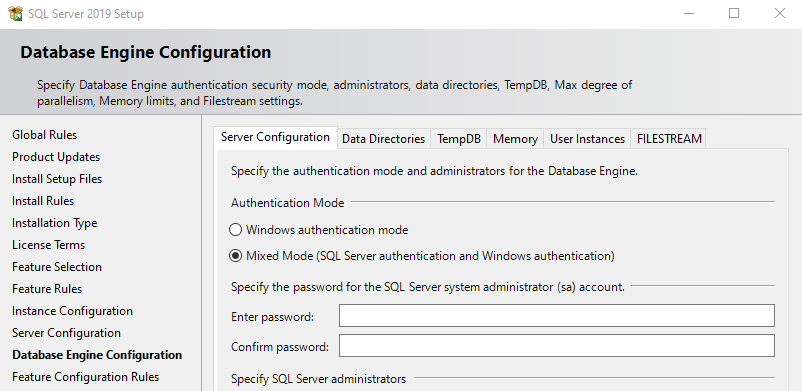This screenshot has width=802, height=391.
Task: Open the FILESTREAM tab
Action: pos(669,139)
